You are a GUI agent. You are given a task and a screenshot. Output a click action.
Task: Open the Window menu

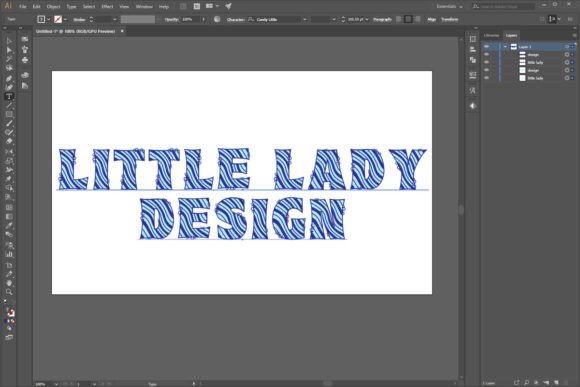point(144,6)
